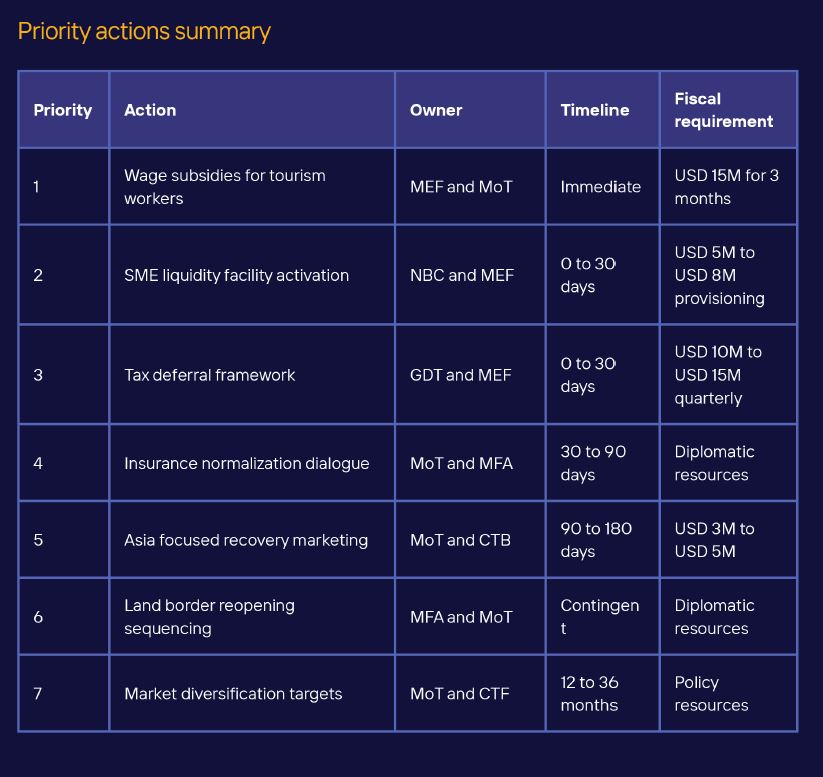Select the 'Fiscal requirement' column header
Screen dimensions: 823x777
pyautogui.click(x=723, y=110)
